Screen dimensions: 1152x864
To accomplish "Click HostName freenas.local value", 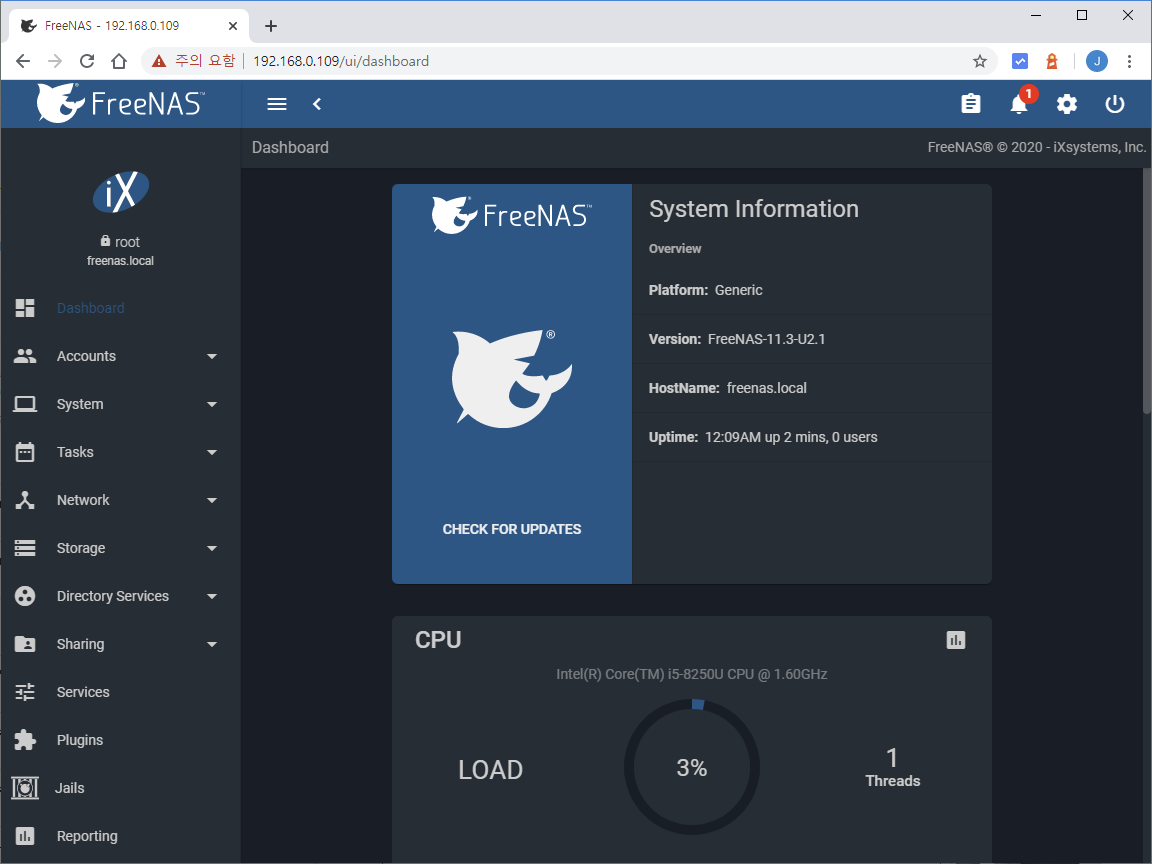I will pyautogui.click(x=766, y=388).
